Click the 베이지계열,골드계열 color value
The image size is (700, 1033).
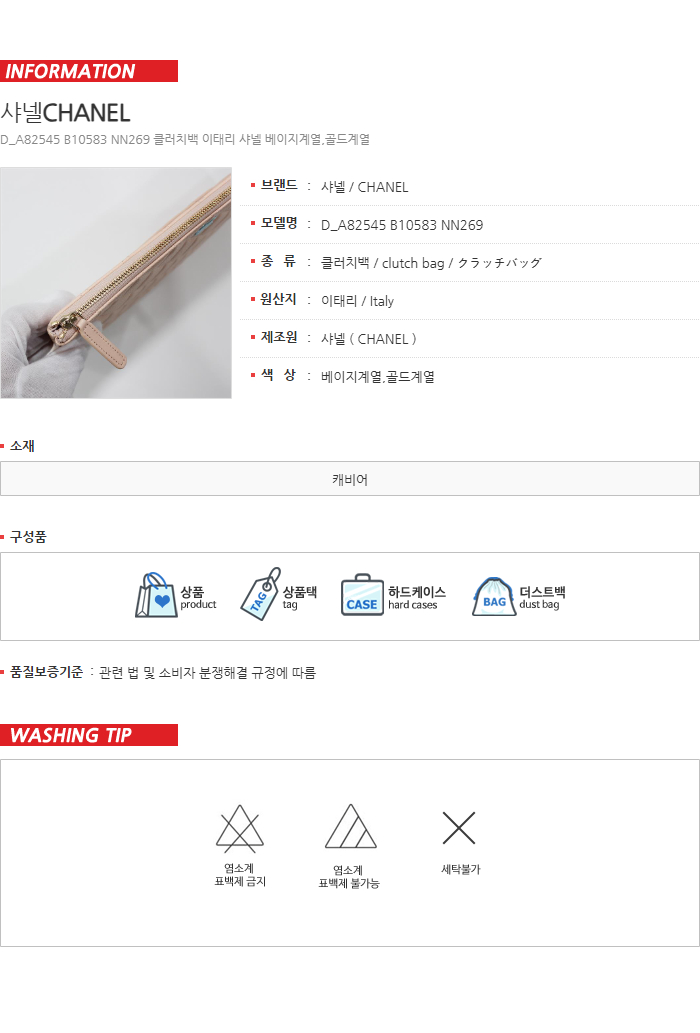pos(377,377)
